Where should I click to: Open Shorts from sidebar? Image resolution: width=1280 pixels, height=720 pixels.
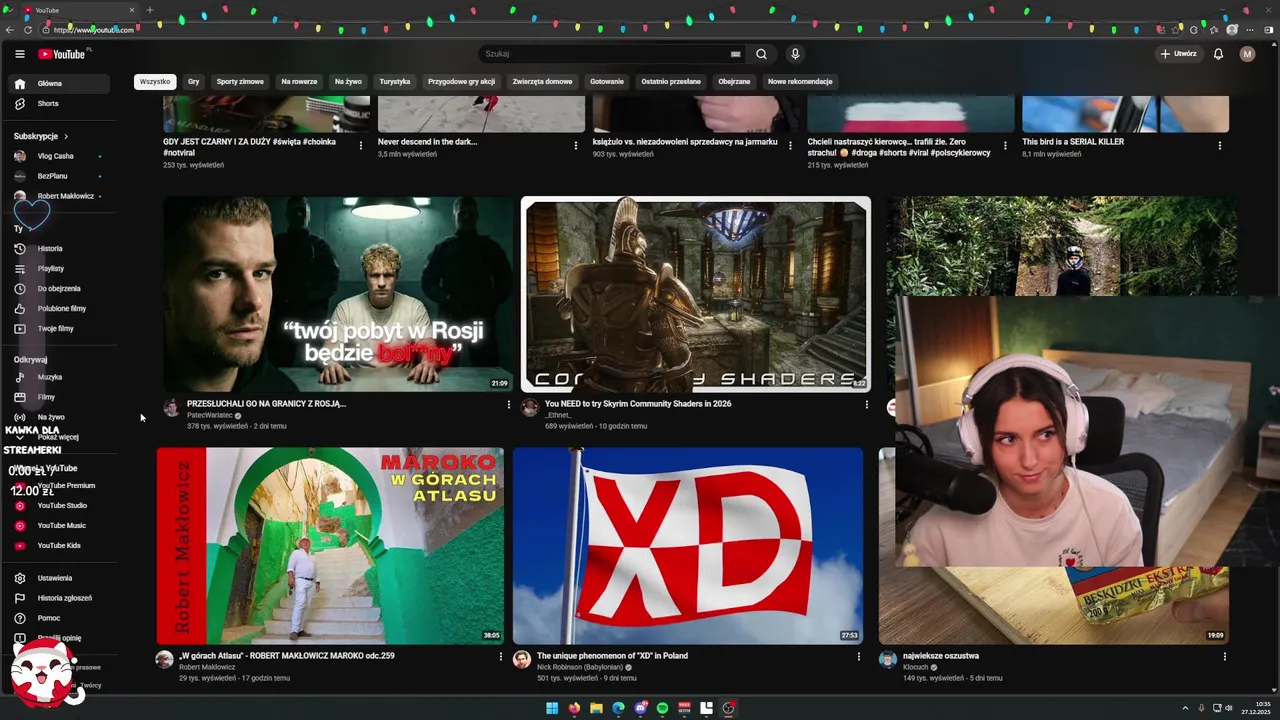[x=60, y=104]
